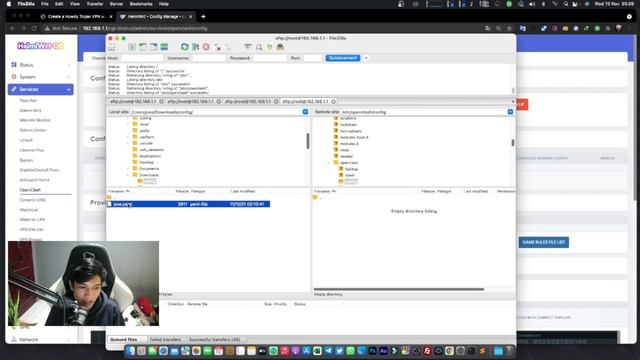Screen dimensions: 640x360
Task: Toggle directory comparison magnifier icon
Action: click(259, 47)
